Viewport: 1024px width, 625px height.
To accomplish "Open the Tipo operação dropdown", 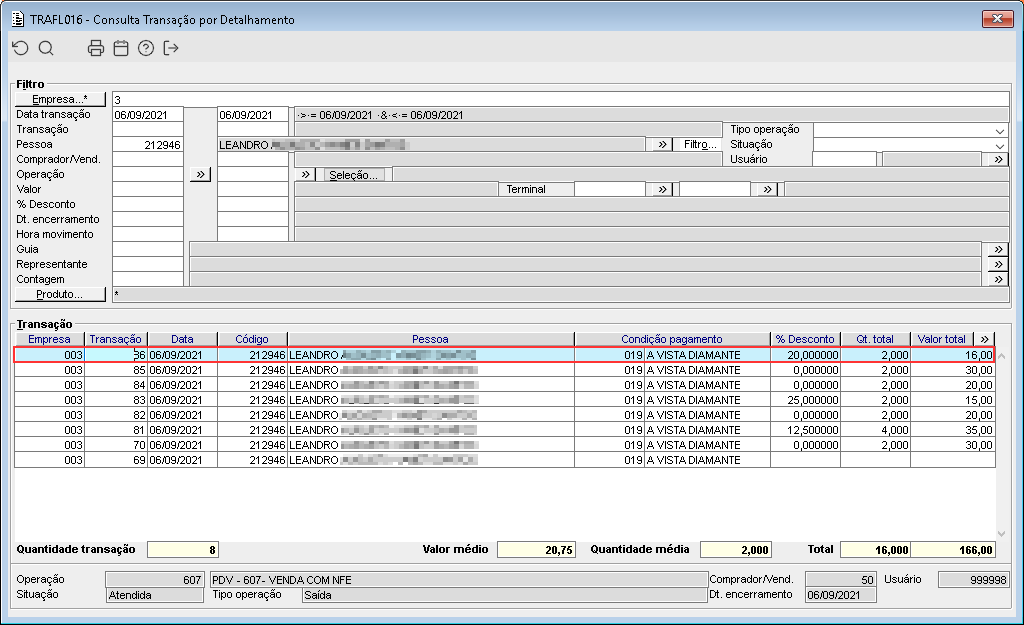I will tap(999, 131).
